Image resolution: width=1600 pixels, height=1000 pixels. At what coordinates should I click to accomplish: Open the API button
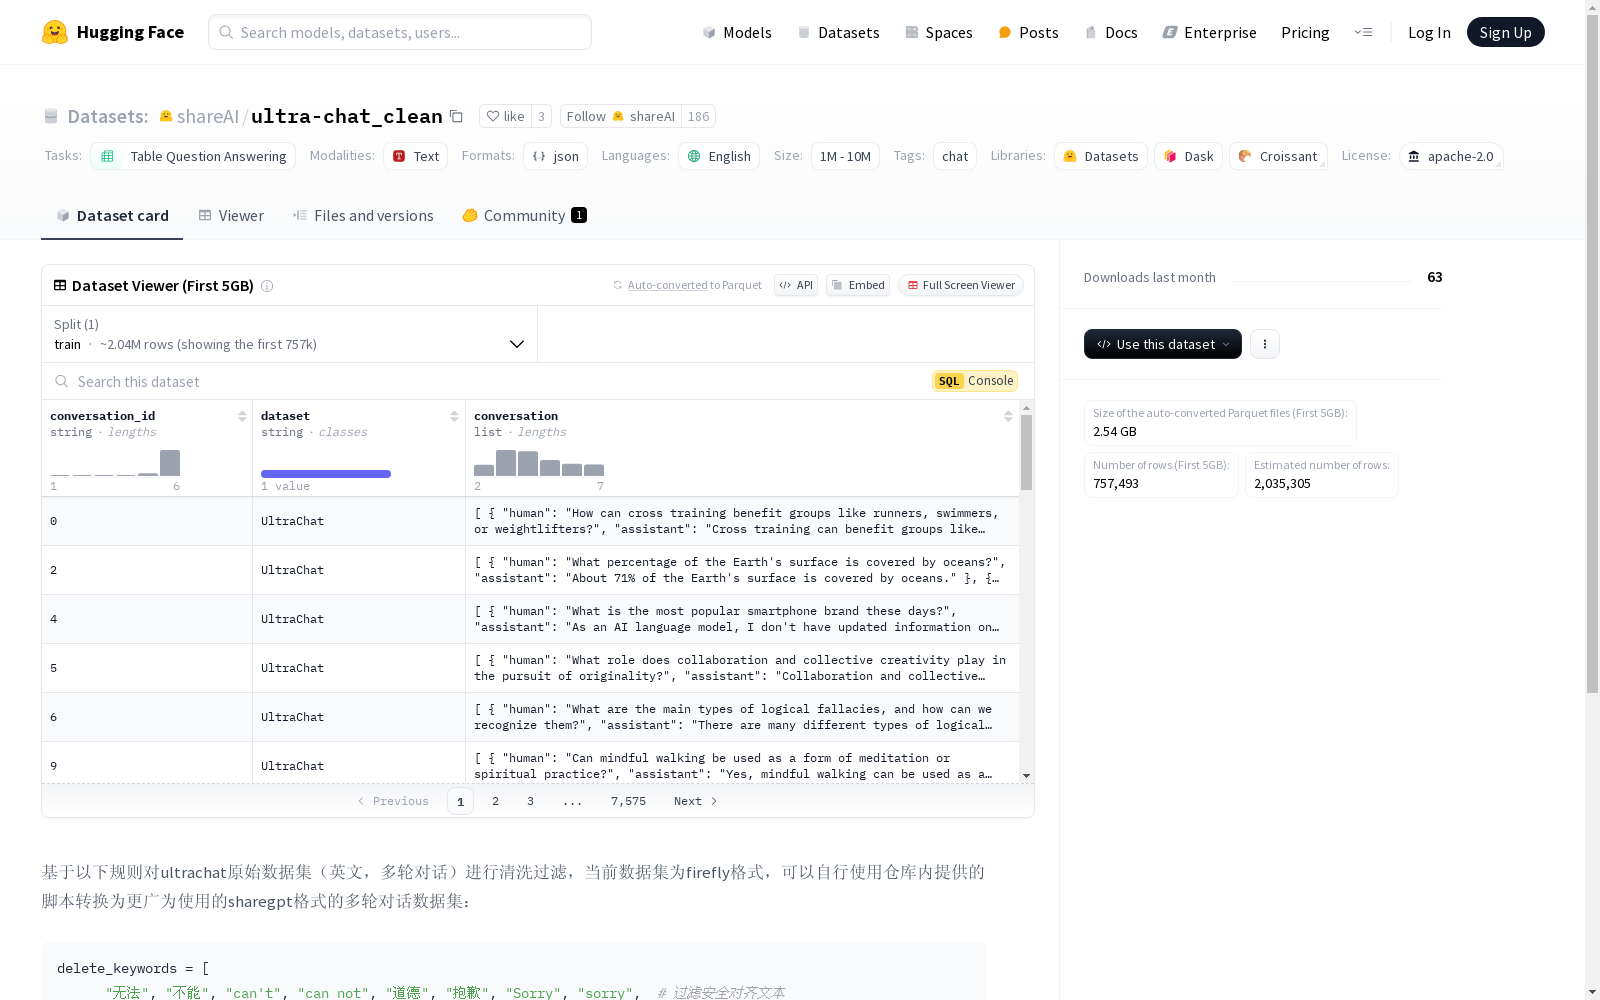point(796,285)
